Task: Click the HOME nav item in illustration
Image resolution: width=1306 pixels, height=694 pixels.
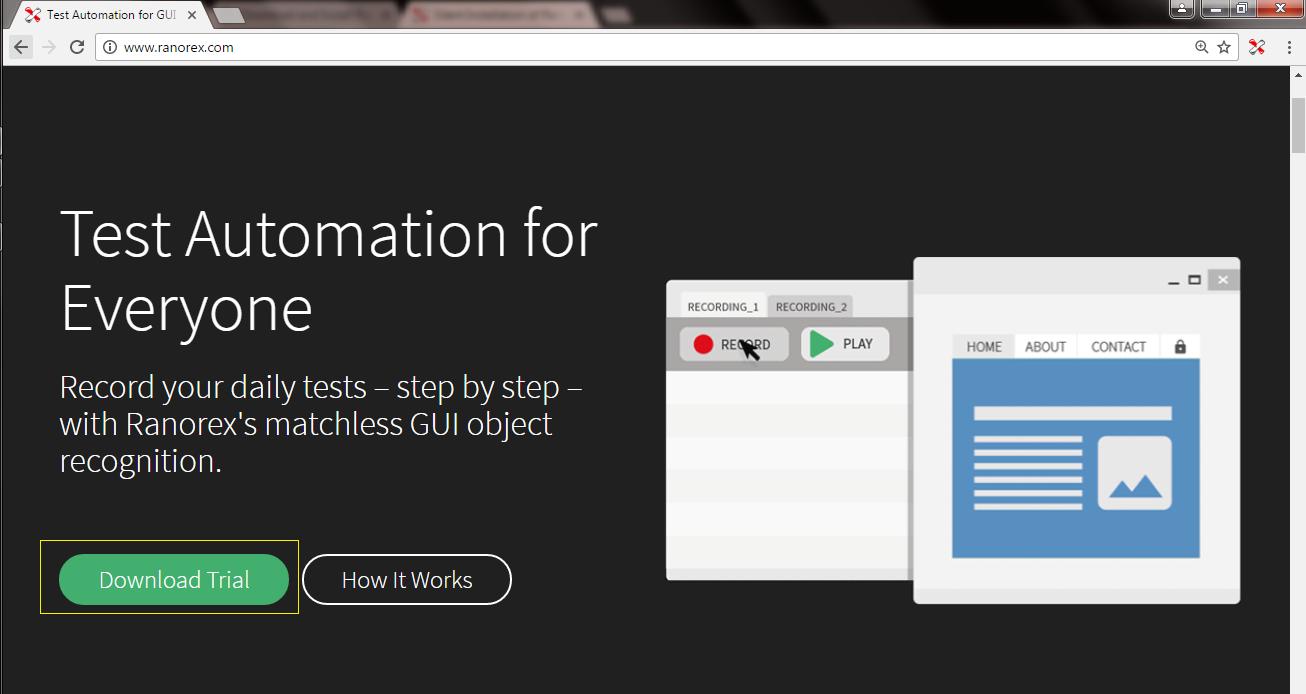Action: 984,346
